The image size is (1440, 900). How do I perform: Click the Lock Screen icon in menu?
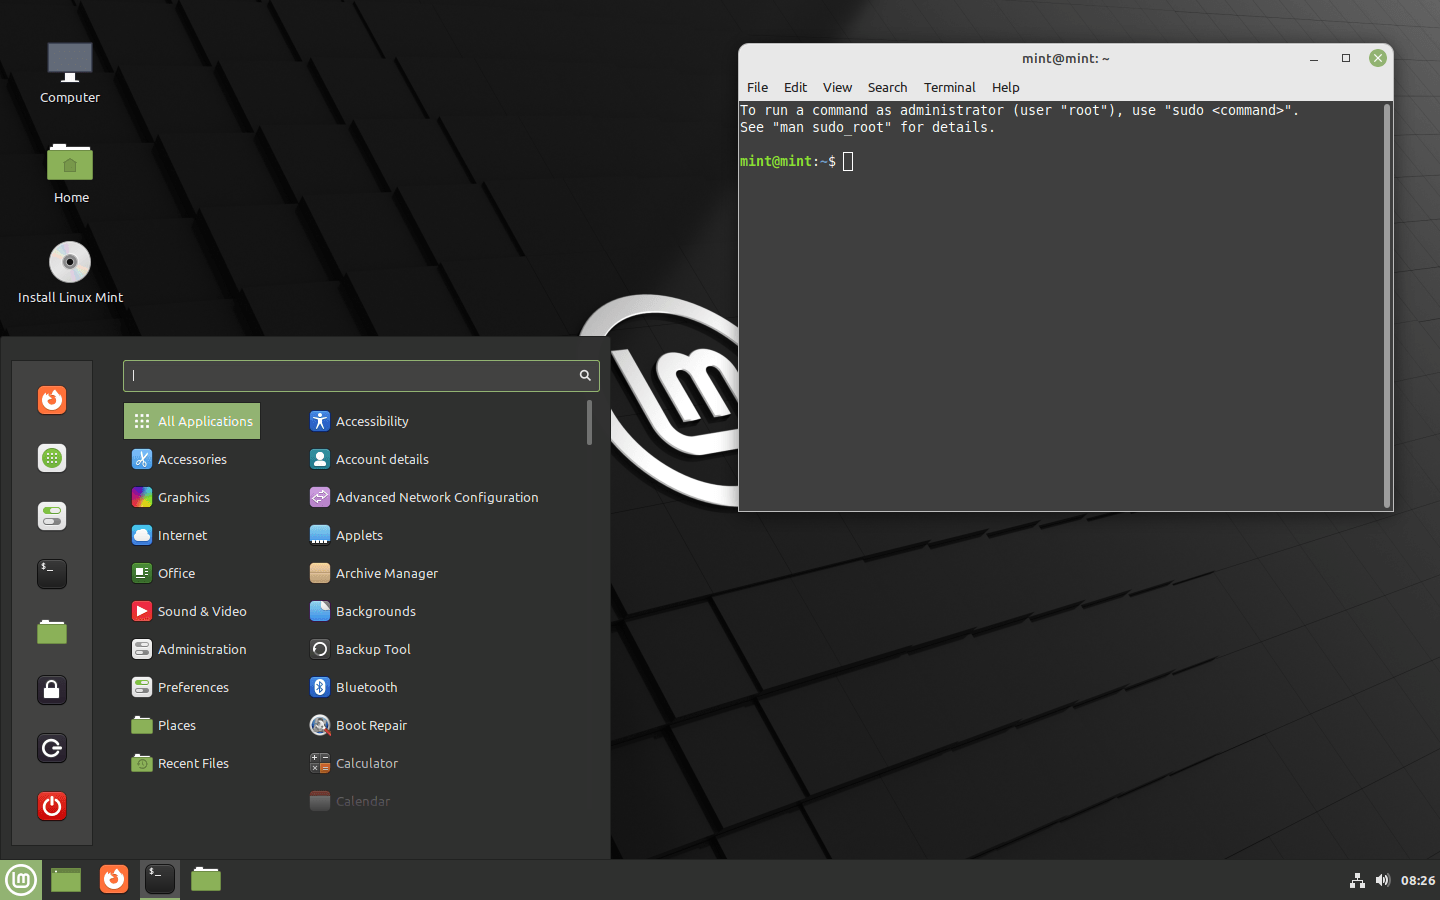coord(52,690)
